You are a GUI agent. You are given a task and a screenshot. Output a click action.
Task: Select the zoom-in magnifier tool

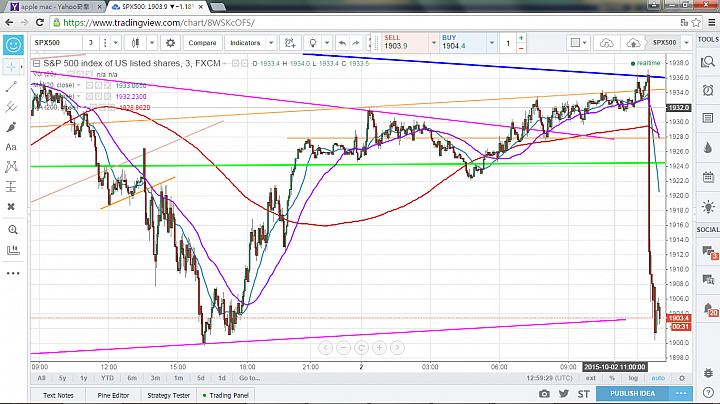point(12,230)
